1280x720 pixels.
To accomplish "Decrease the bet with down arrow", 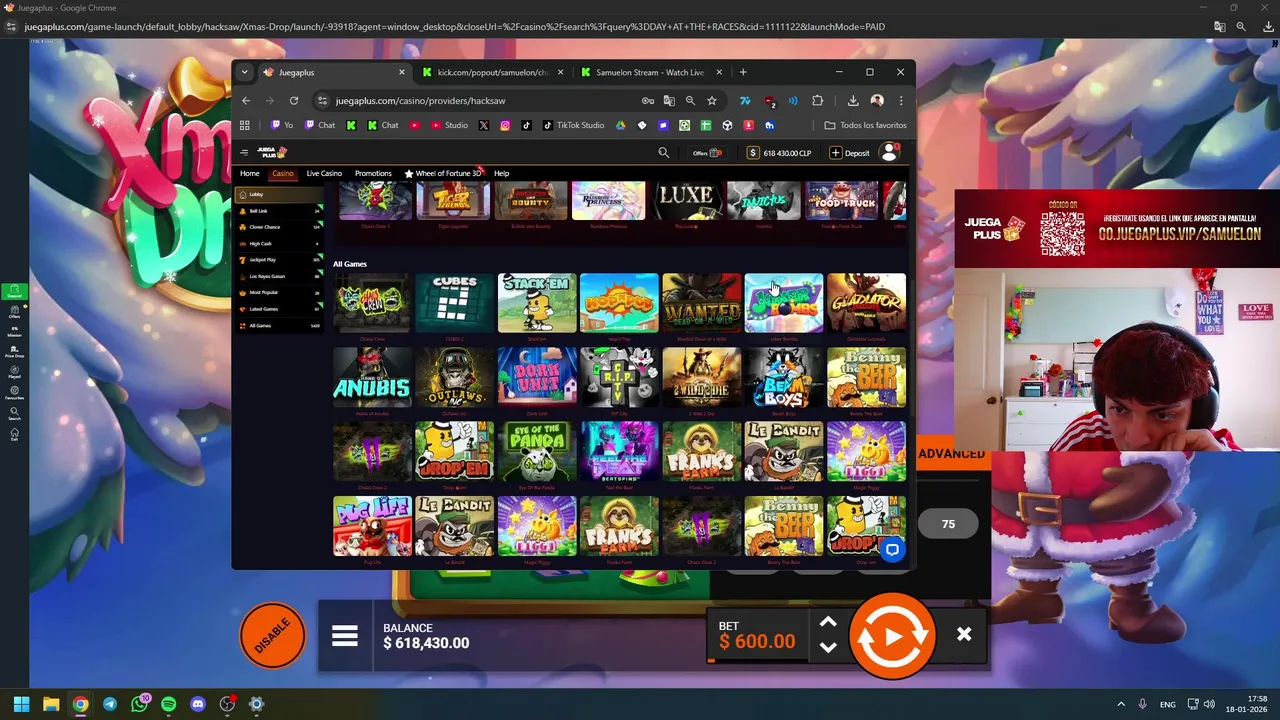I will [x=828, y=648].
